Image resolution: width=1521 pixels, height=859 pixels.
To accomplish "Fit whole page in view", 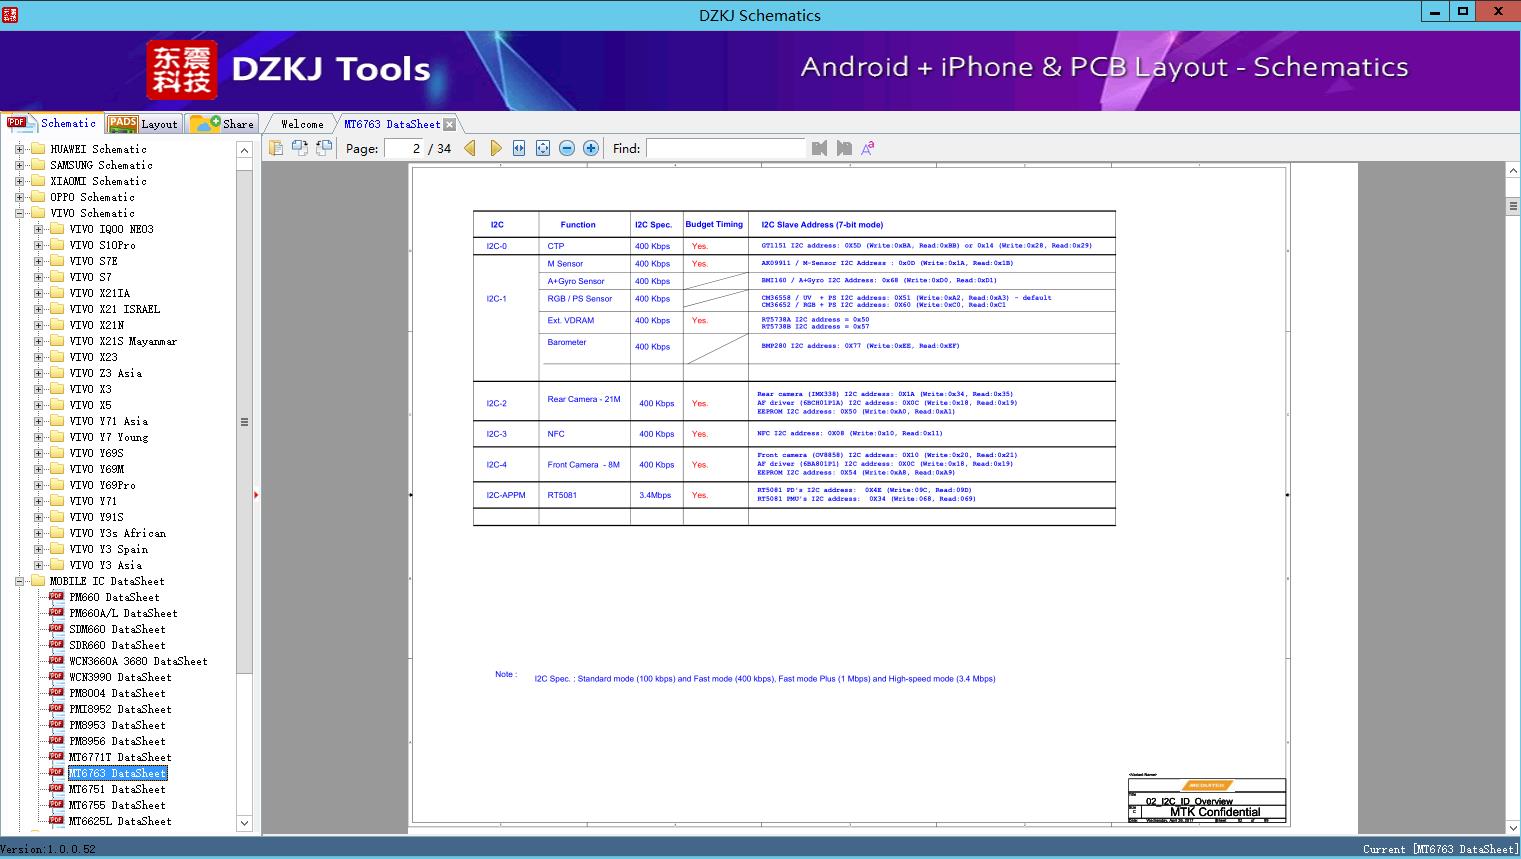I will (x=543, y=148).
